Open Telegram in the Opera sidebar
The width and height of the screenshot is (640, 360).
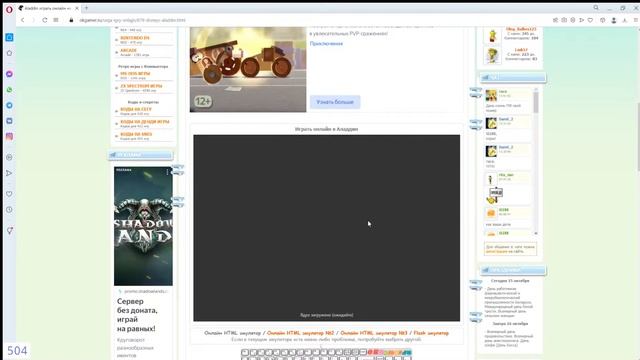pos(9,105)
